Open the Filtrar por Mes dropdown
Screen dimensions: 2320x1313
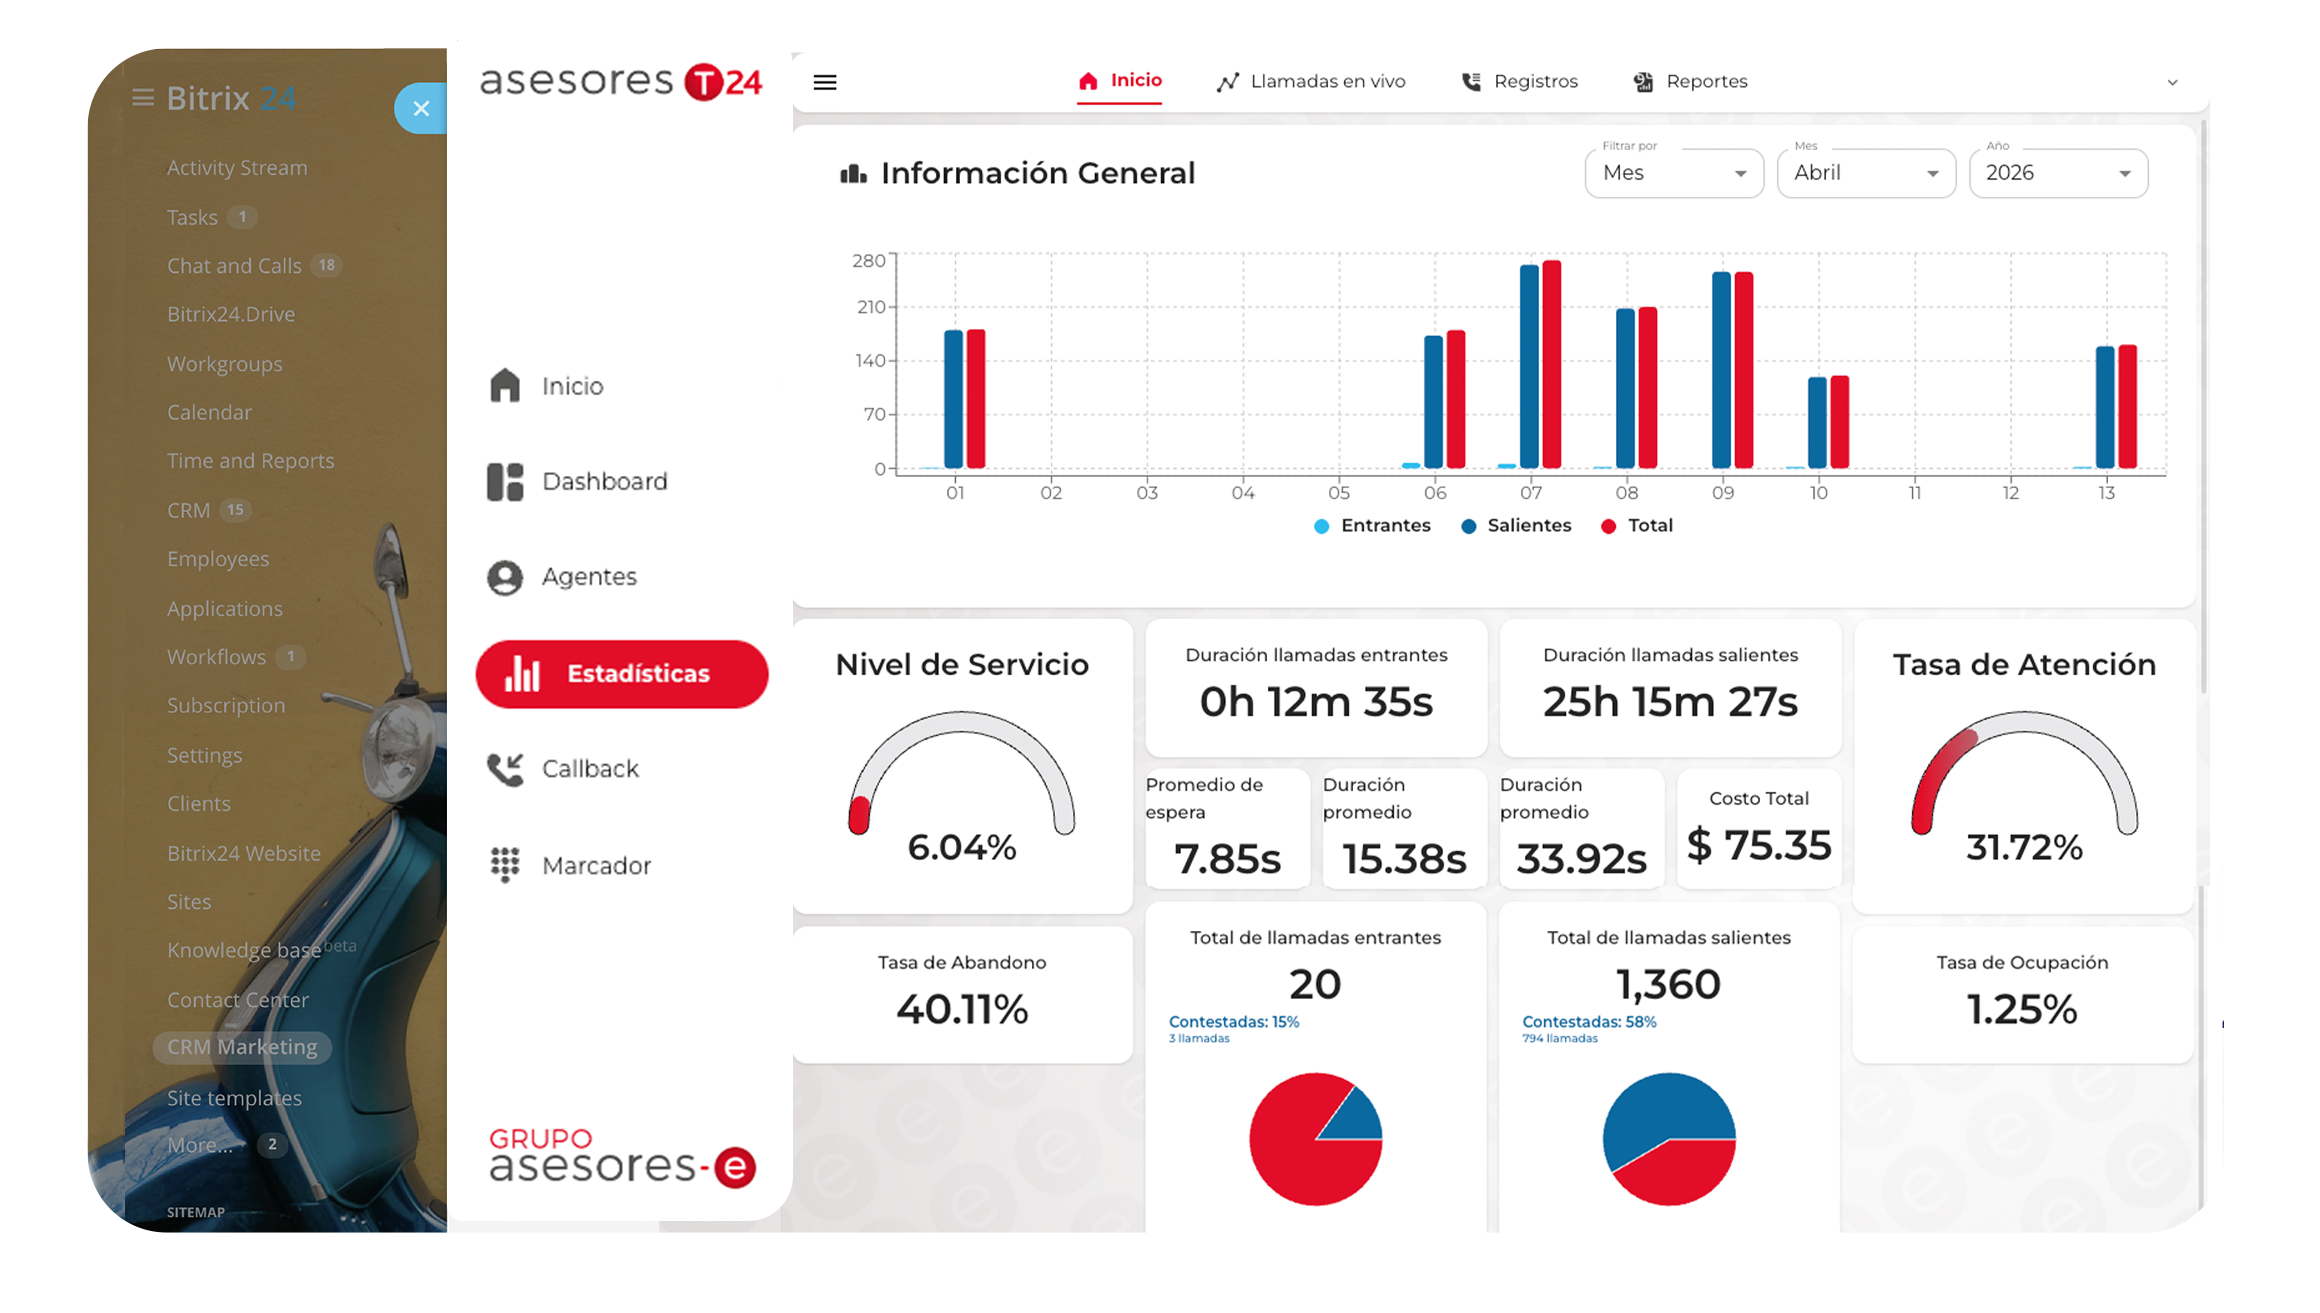pos(1673,173)
